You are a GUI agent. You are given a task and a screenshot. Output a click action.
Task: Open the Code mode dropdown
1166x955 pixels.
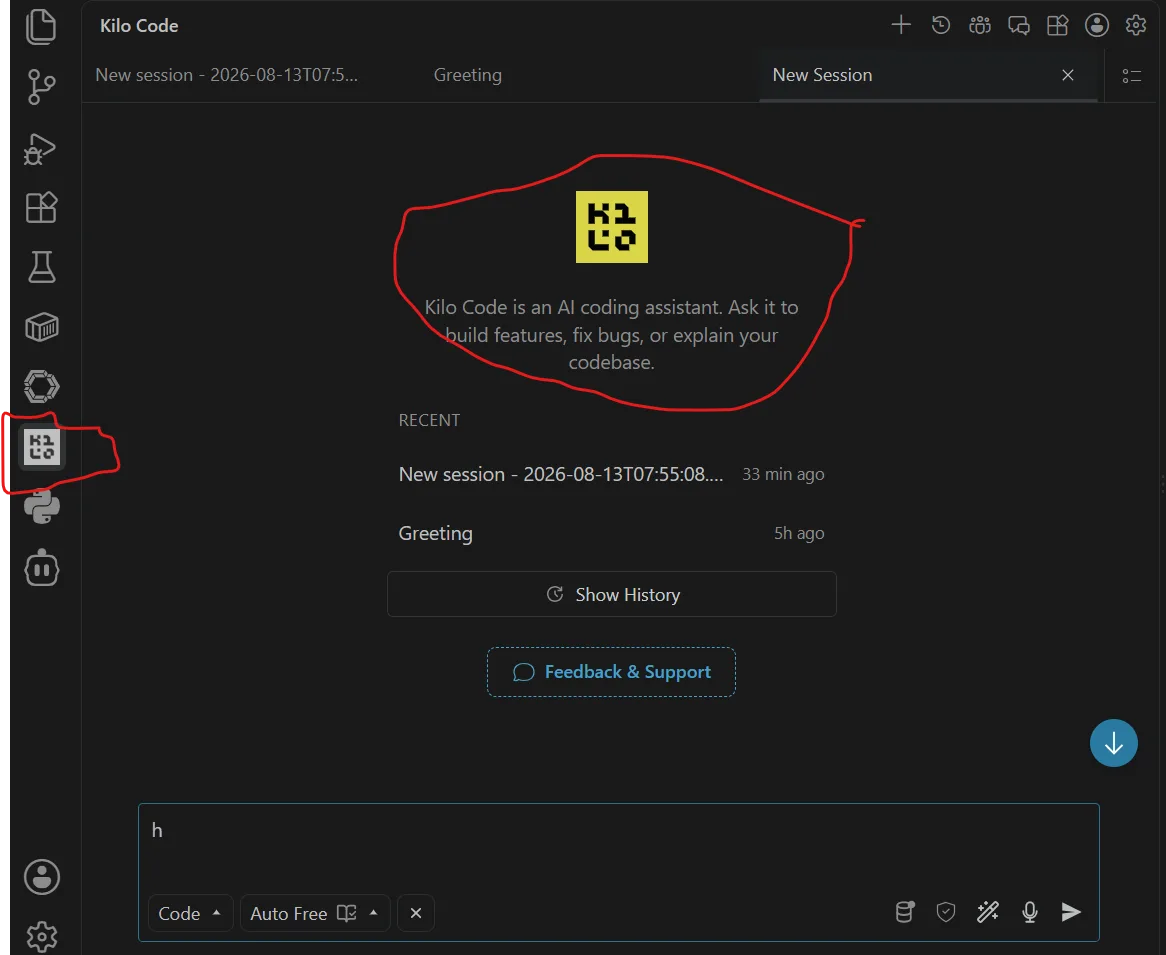[x=190, y=913]
